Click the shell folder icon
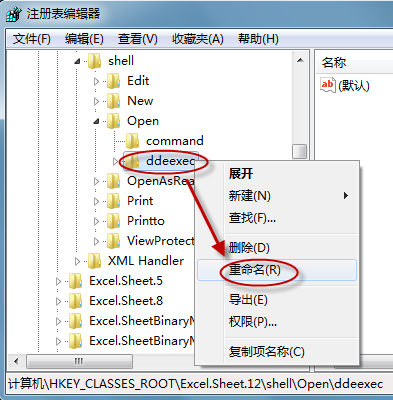Screen dimensions: 393x400 [95, 61]
